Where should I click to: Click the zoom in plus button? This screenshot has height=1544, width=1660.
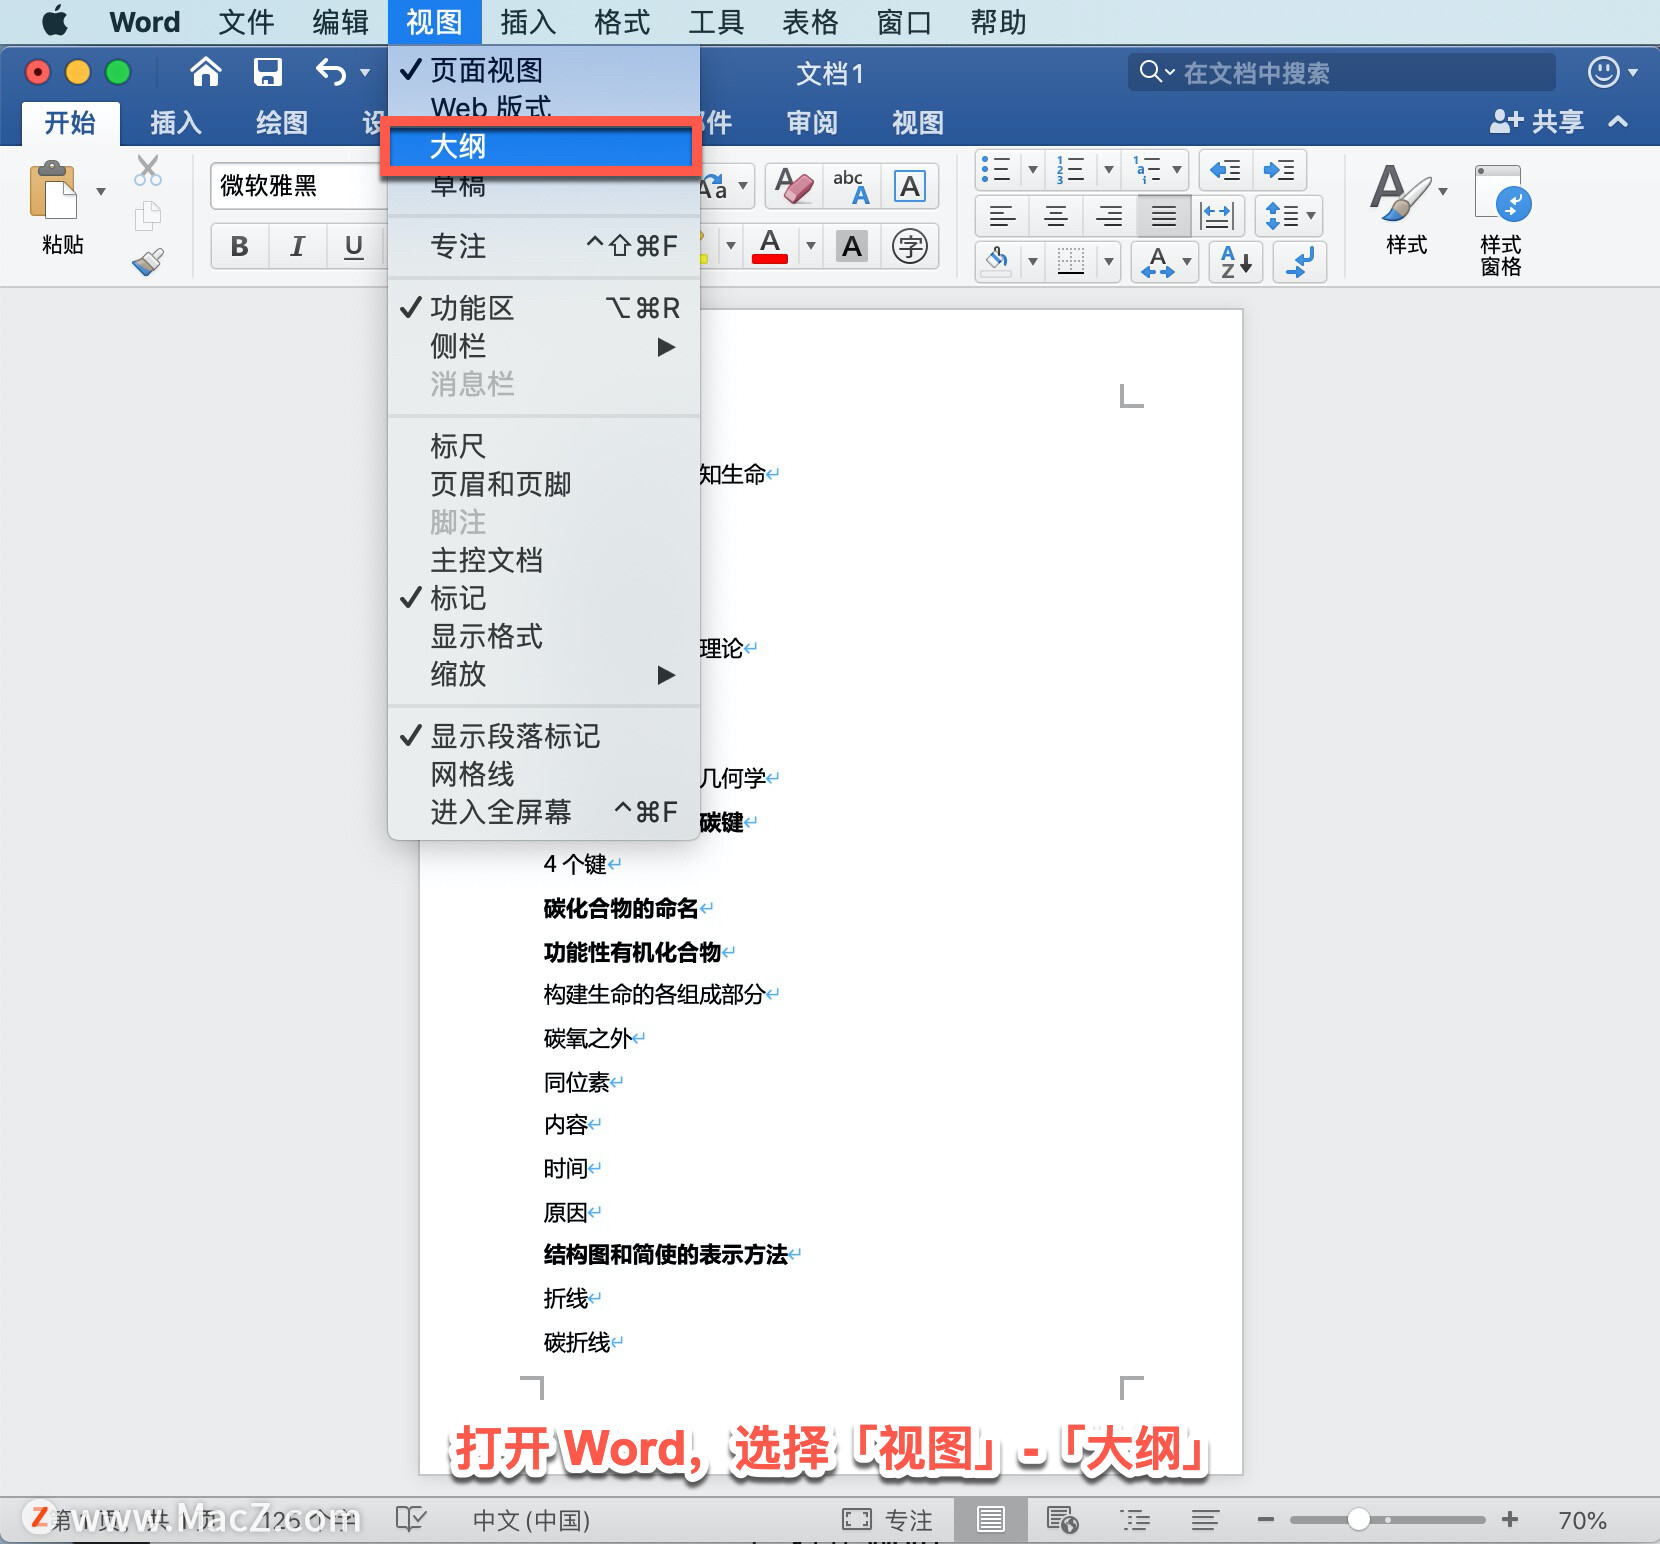click(1510, 1520)
